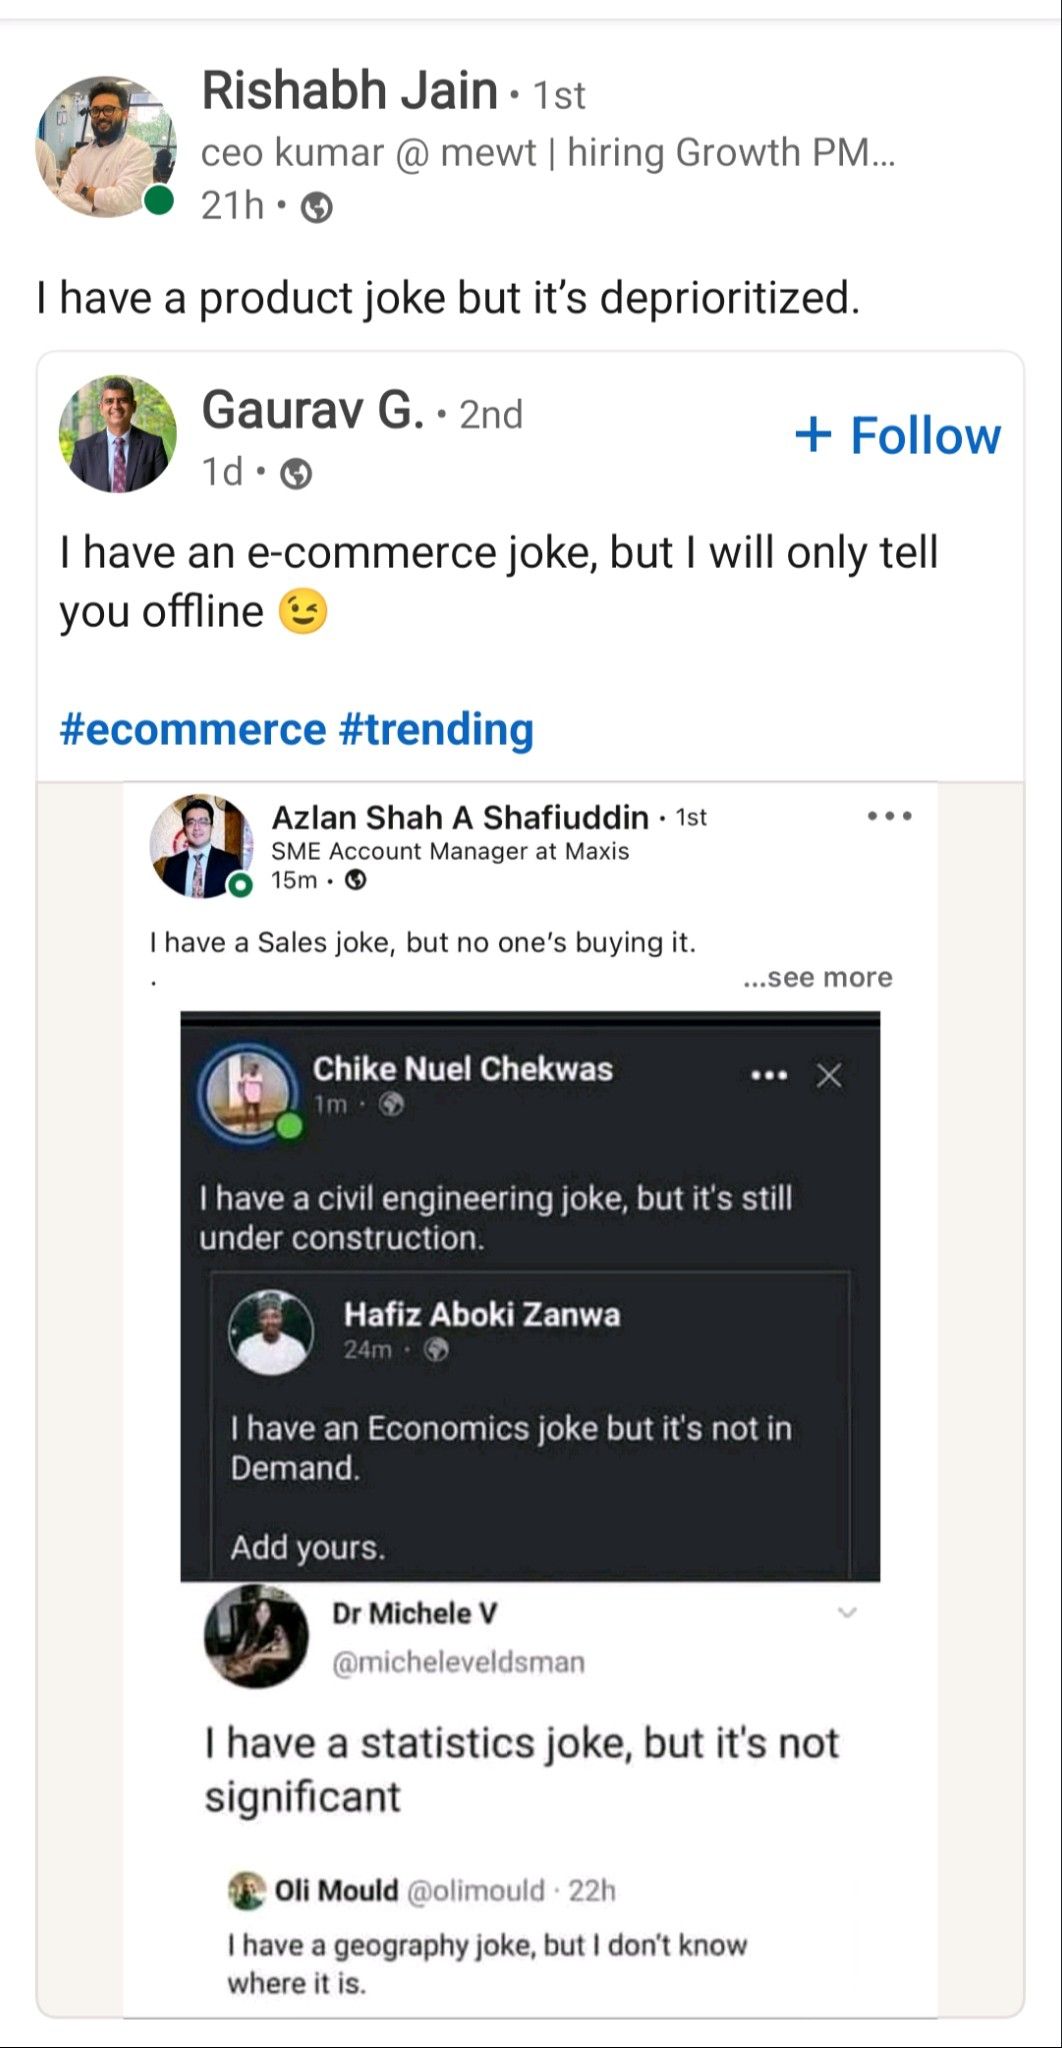Image resolution: width=1062 pixels, height=2048 pixels.
Task: Click the Oli Mould @olimould handle
Action: tap(474, 1890)
